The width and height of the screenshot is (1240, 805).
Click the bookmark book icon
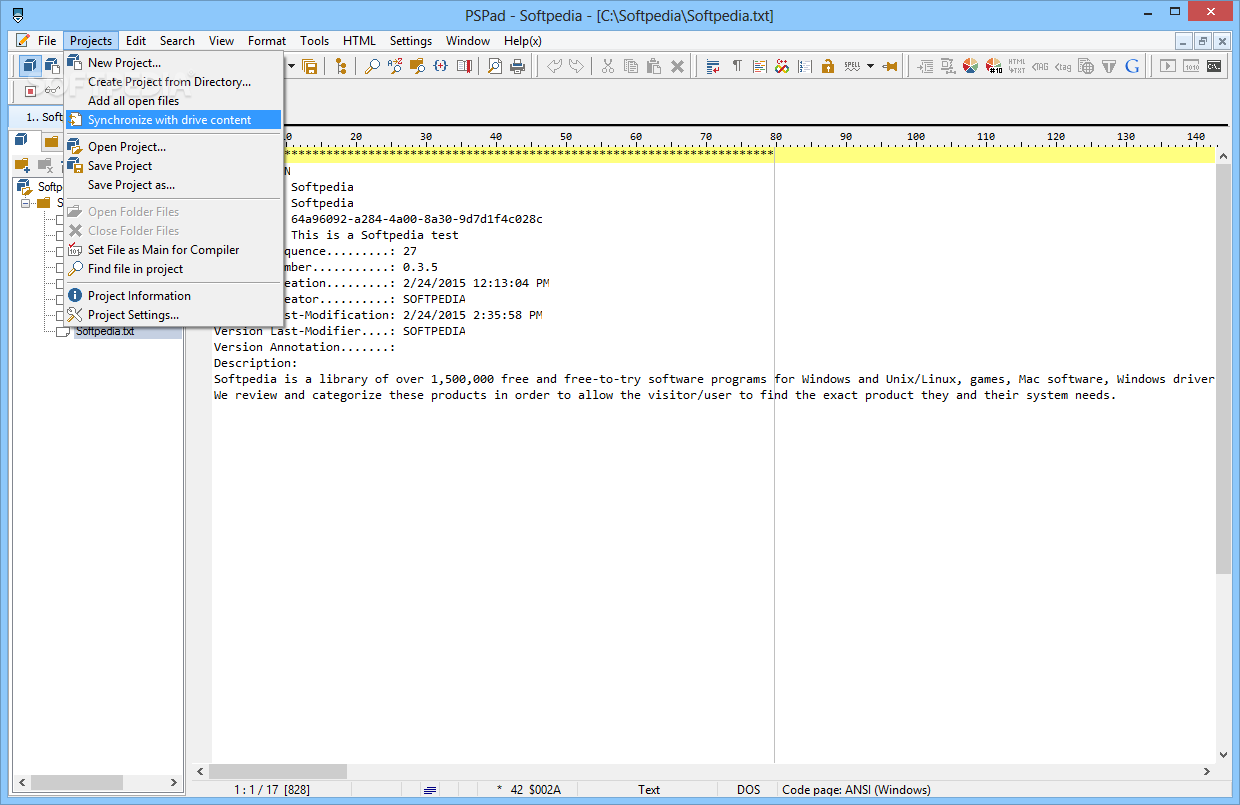point(464,66)
